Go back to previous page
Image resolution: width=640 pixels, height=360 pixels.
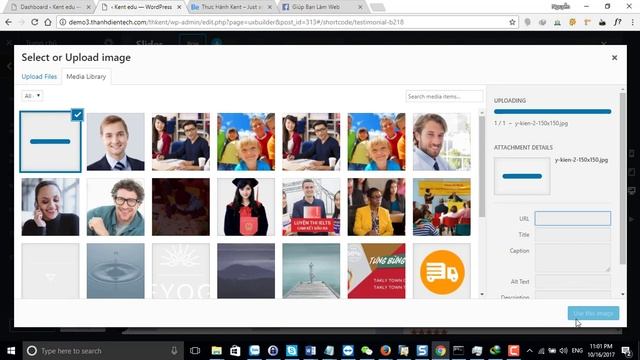[x=9, y=22]
